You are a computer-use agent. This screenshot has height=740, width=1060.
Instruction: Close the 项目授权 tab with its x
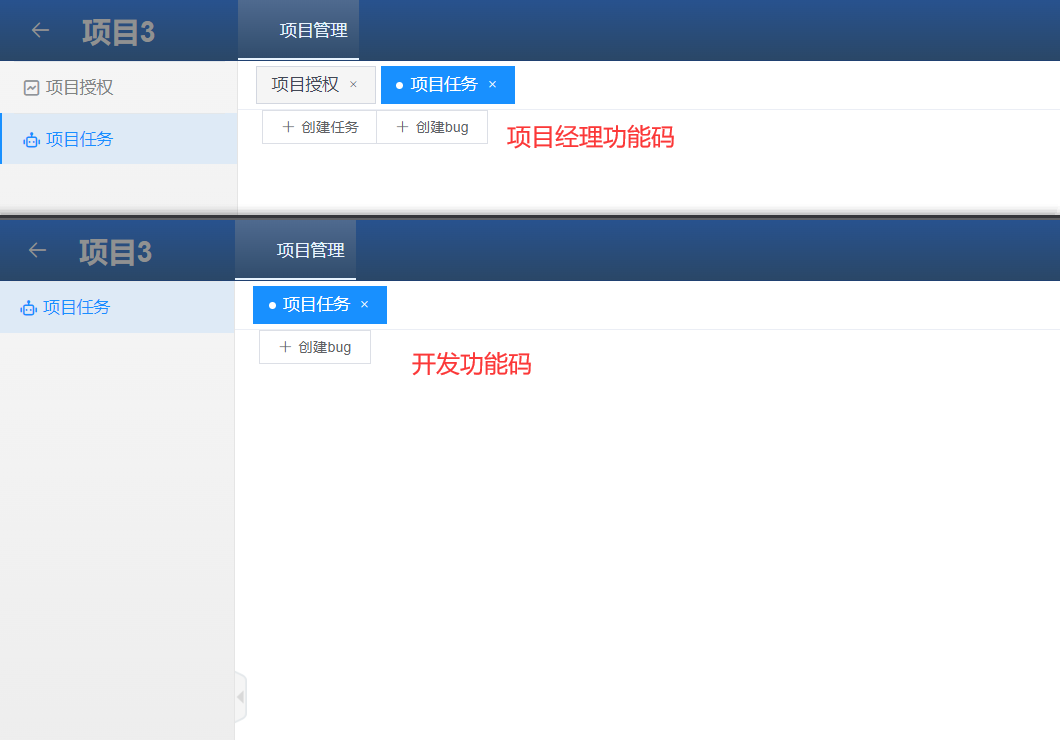(x=353, y=85)
